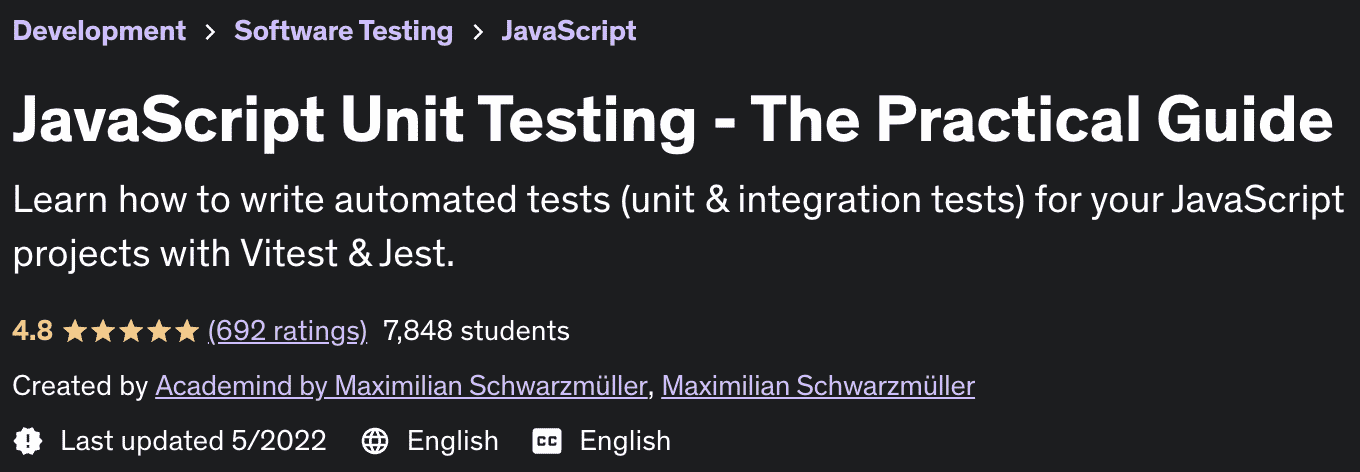This screenshot has width=1360, height=472.
Task: Visit Academind by Maximilian Schwarzmüller instructor link
Action: 401,386
